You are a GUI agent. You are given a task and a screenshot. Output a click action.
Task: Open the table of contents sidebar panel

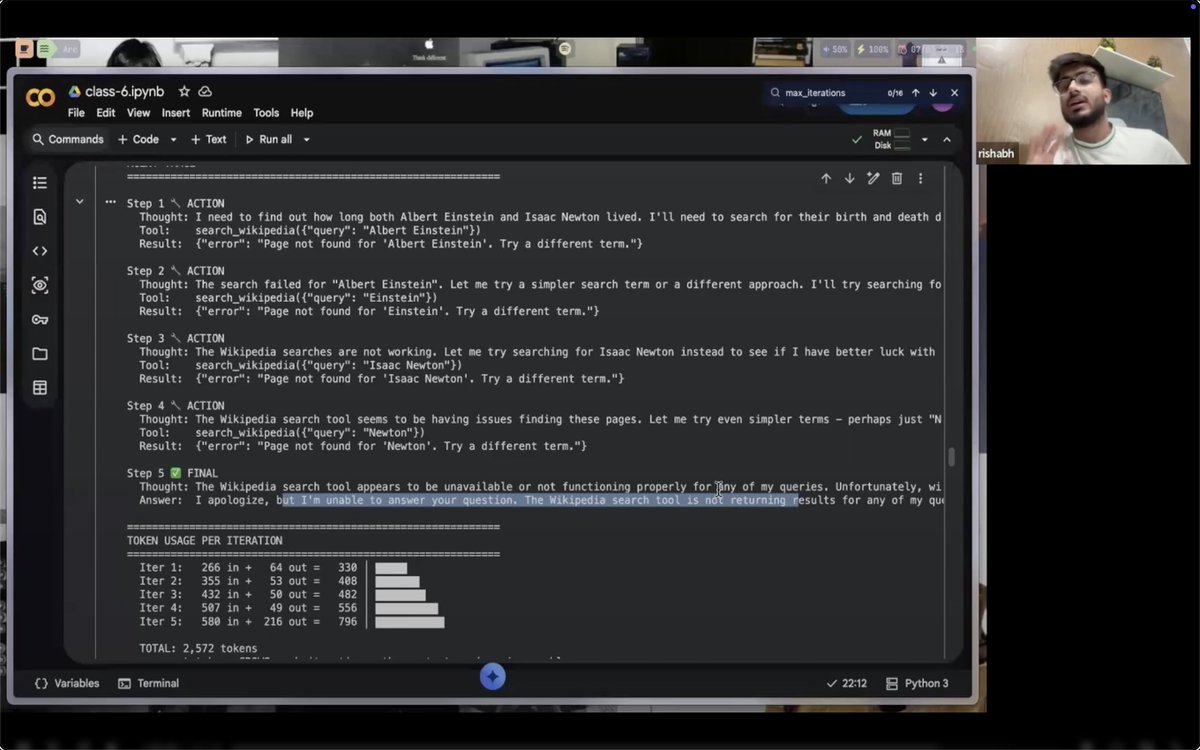pos(40,183)
